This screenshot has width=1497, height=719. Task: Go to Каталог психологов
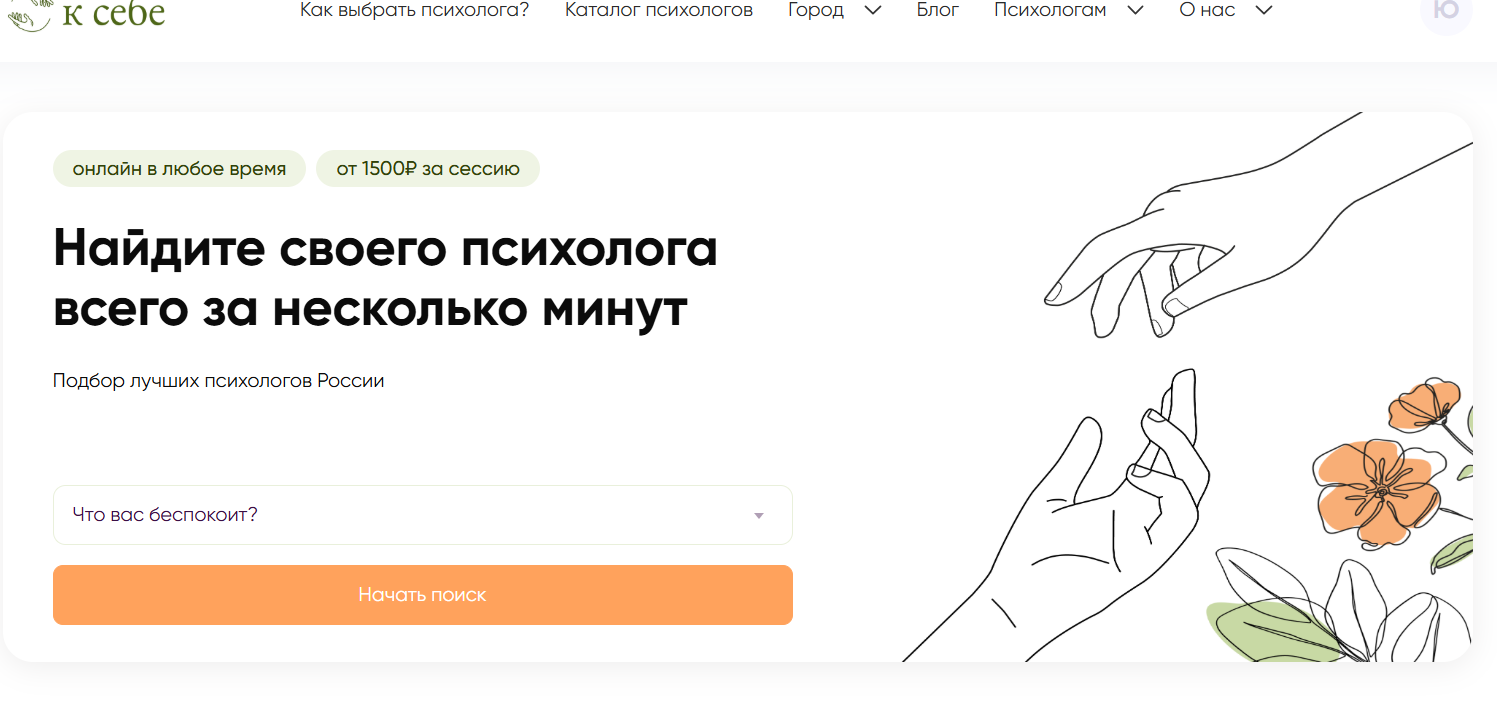659,11
